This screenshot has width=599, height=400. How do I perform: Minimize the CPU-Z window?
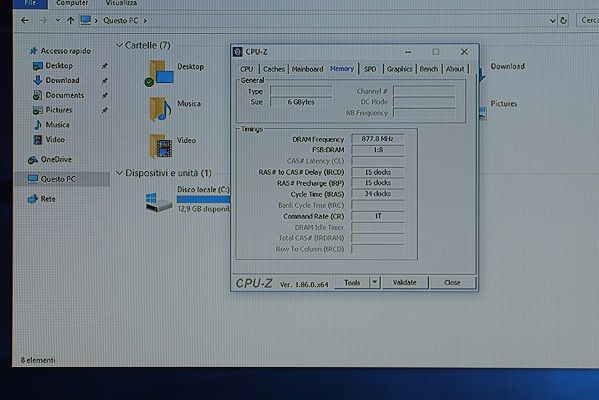pos(408,52)
